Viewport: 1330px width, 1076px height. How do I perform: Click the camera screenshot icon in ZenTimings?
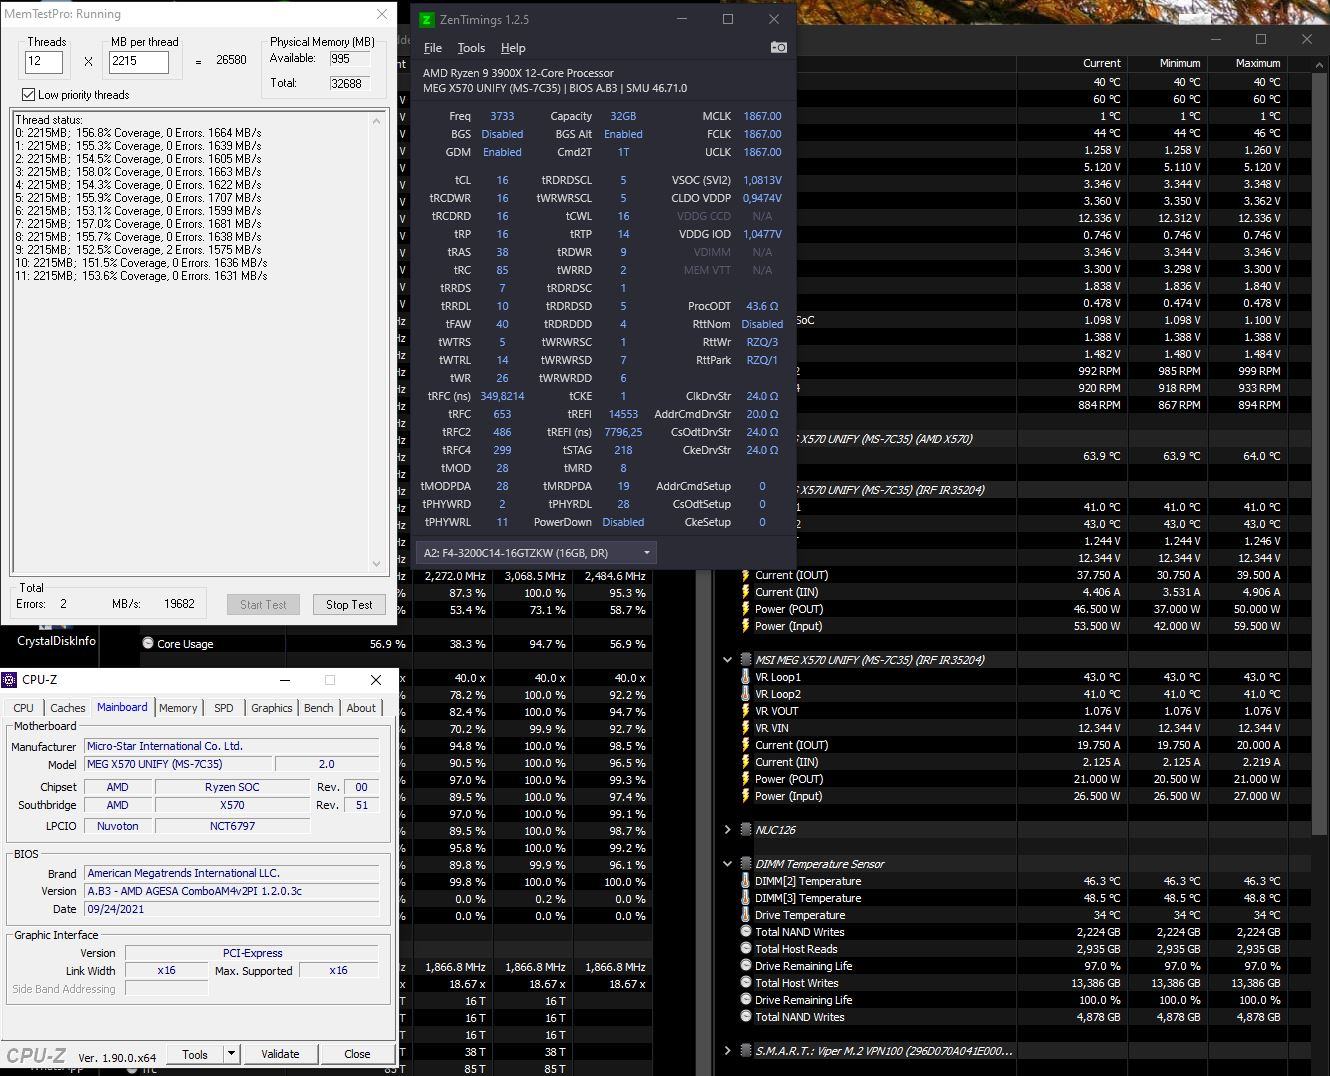pyautogui.click(x=779, y=47)
